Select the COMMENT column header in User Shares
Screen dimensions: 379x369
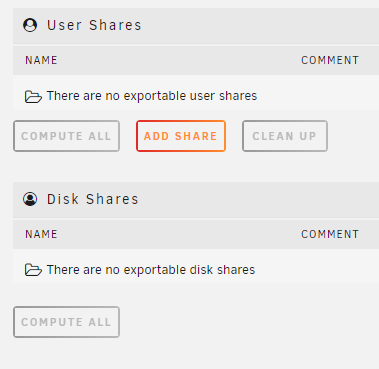pyautogui.click(x=330, y=60)
